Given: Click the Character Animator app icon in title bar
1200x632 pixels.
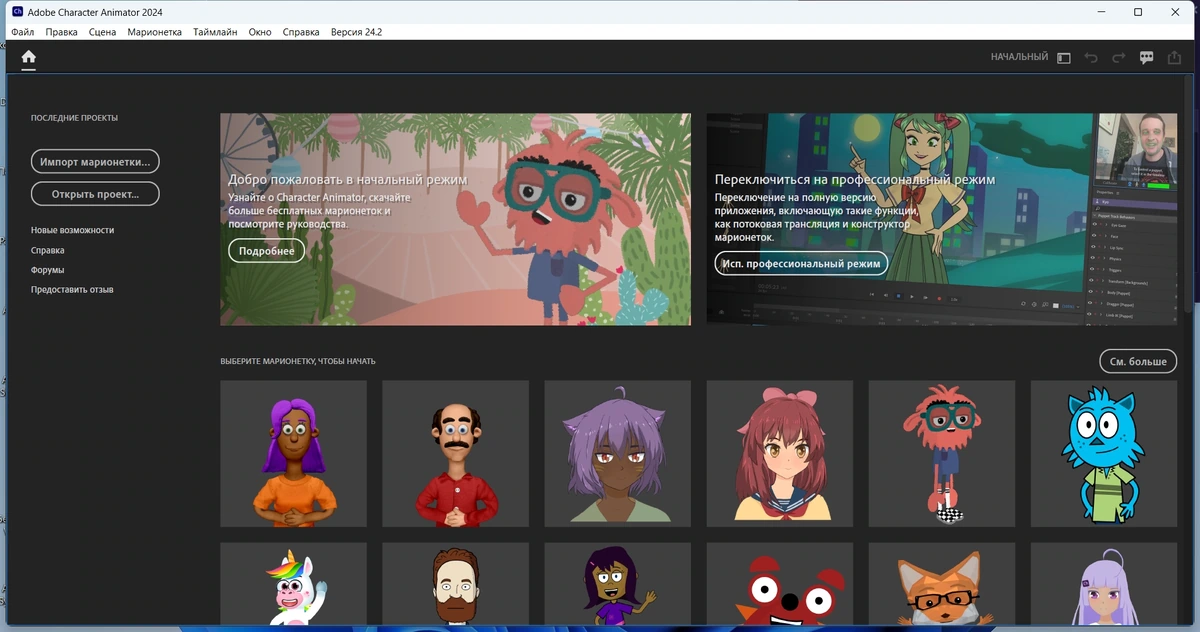Looking at the screenshot, I should point(18,12).
